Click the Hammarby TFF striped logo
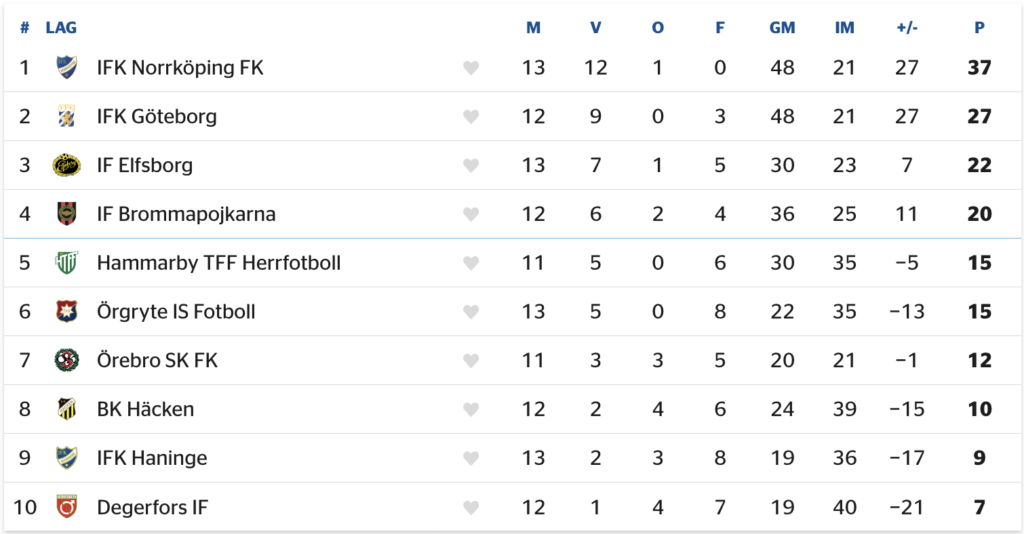Screen dimensions: 1024x534 [66, 263]
